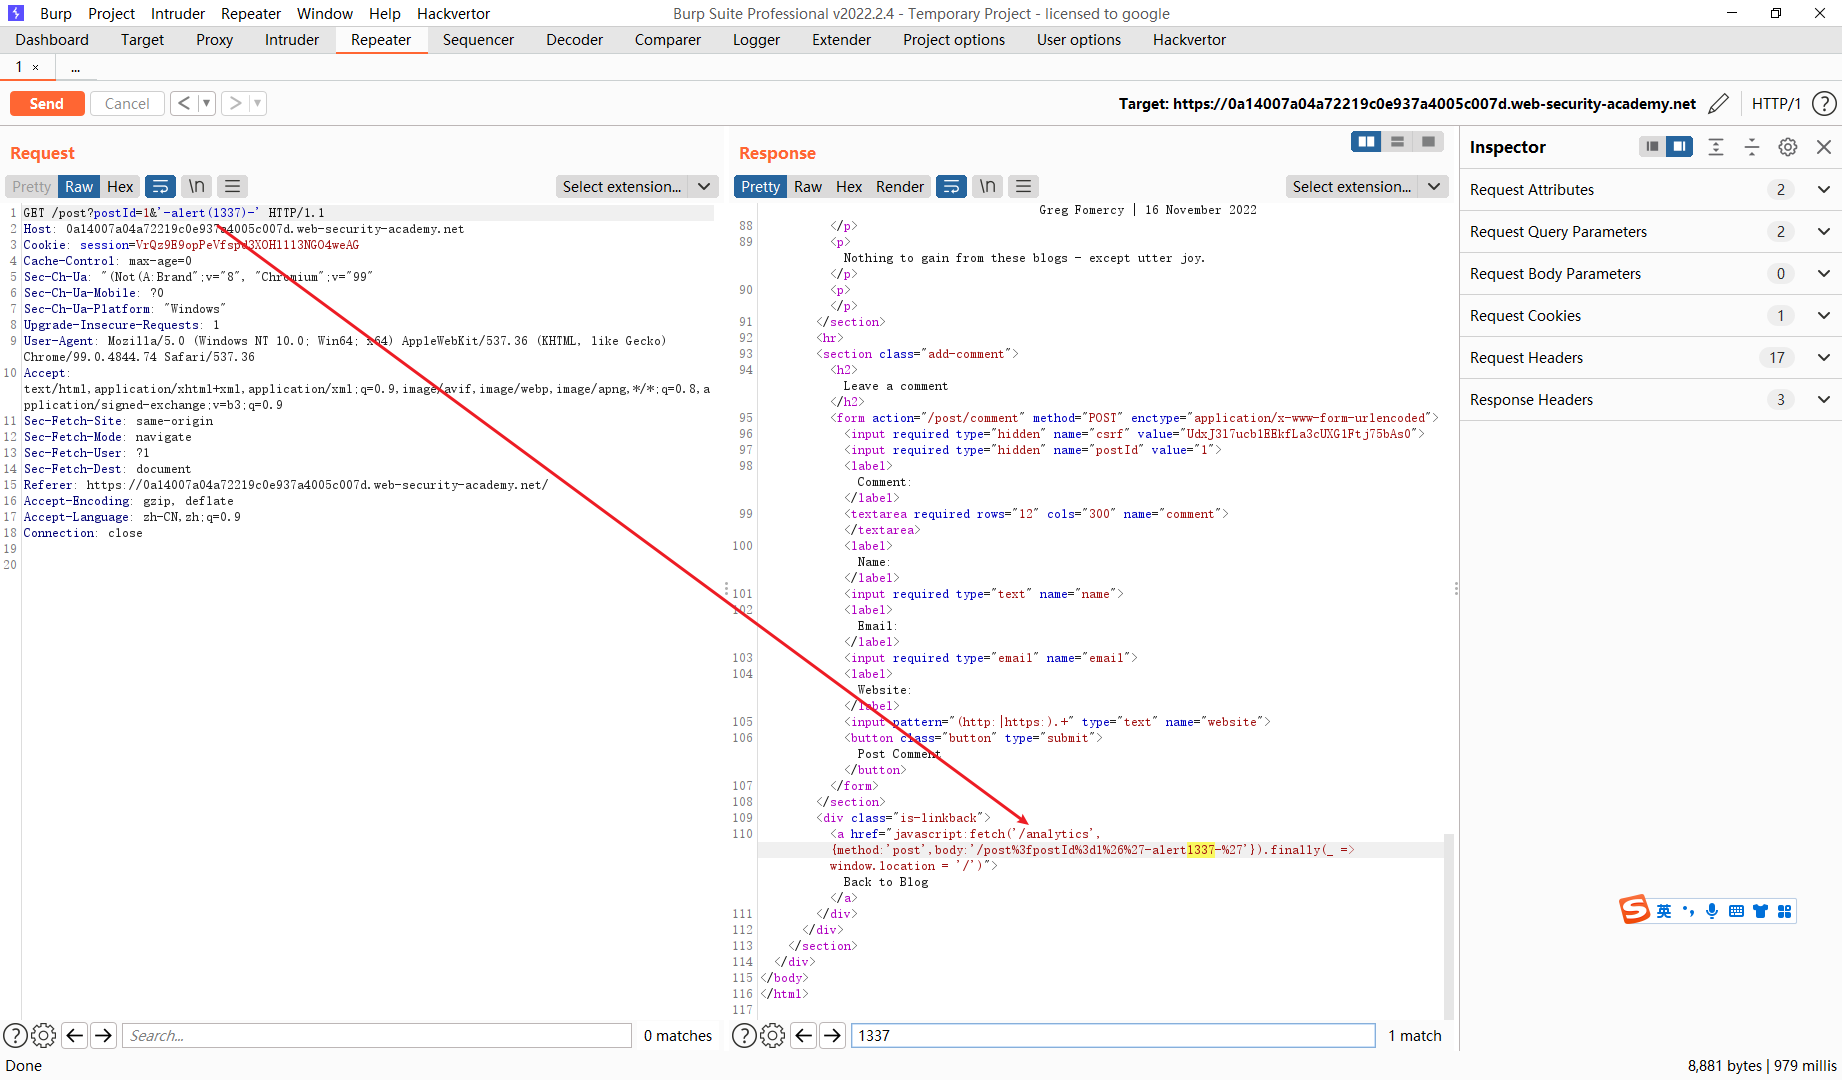Click the request search input field
This screenshot has width=1842, height=1080.
[x=376, y=1036]
